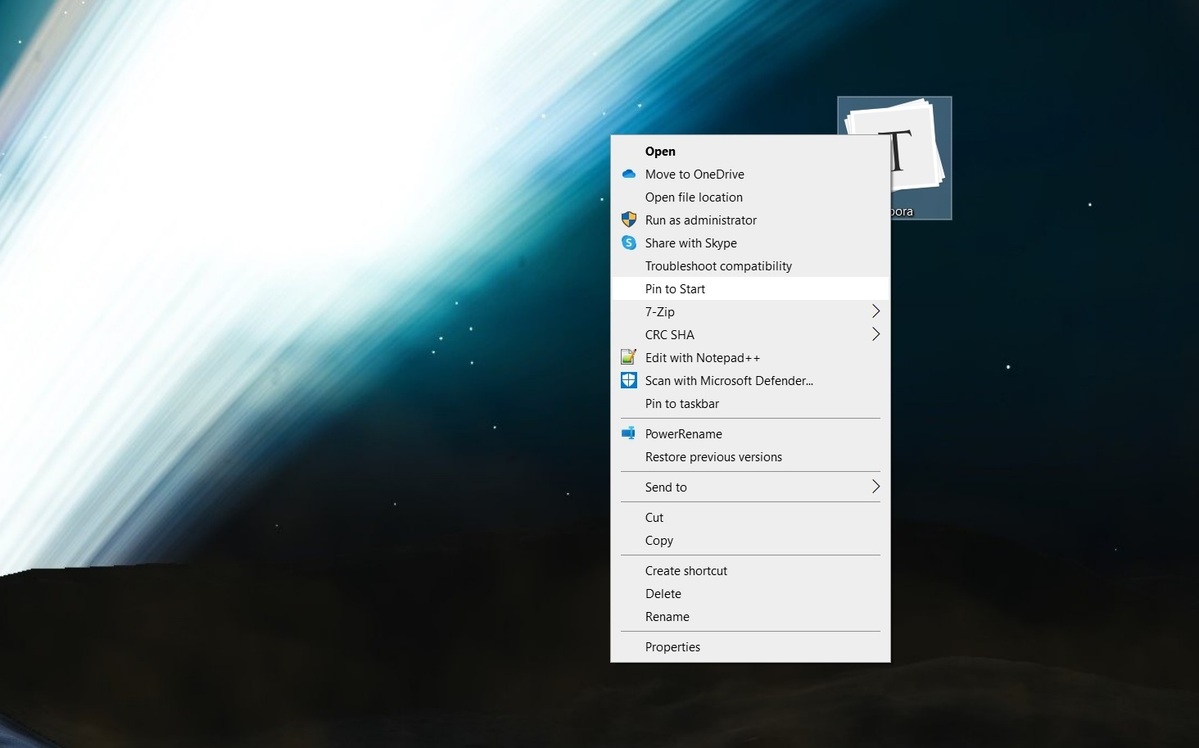Click the Skype icon in context menu

click(x=629, y=243)
